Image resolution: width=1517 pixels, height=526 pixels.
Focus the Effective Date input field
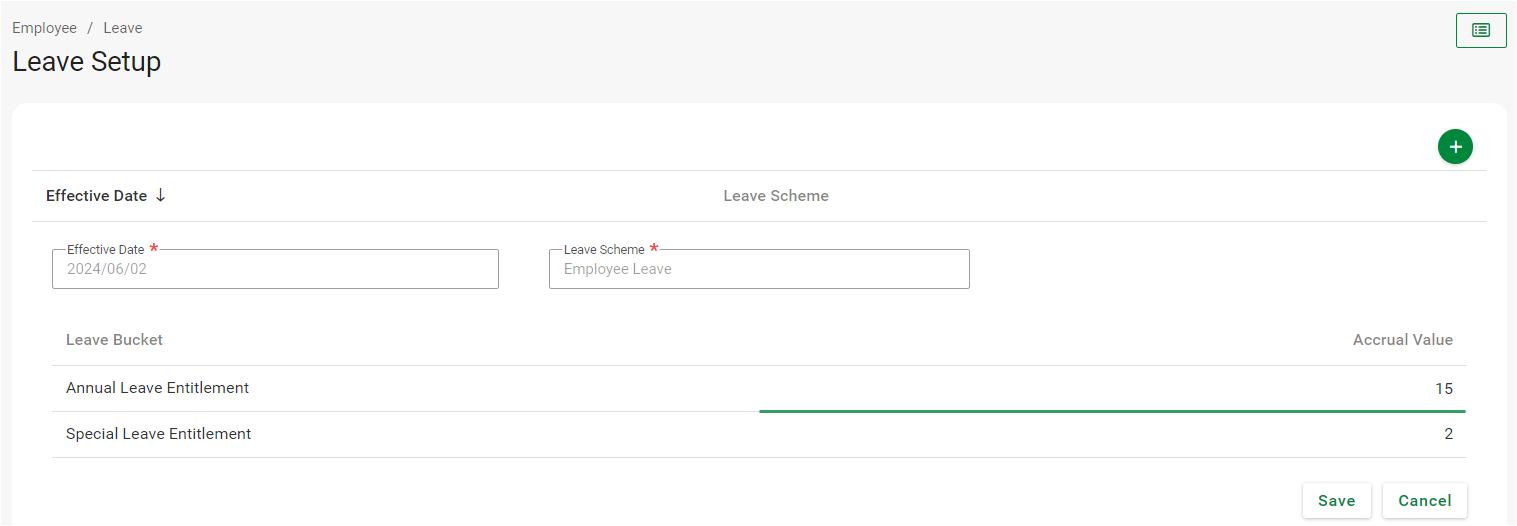(275, 269)
